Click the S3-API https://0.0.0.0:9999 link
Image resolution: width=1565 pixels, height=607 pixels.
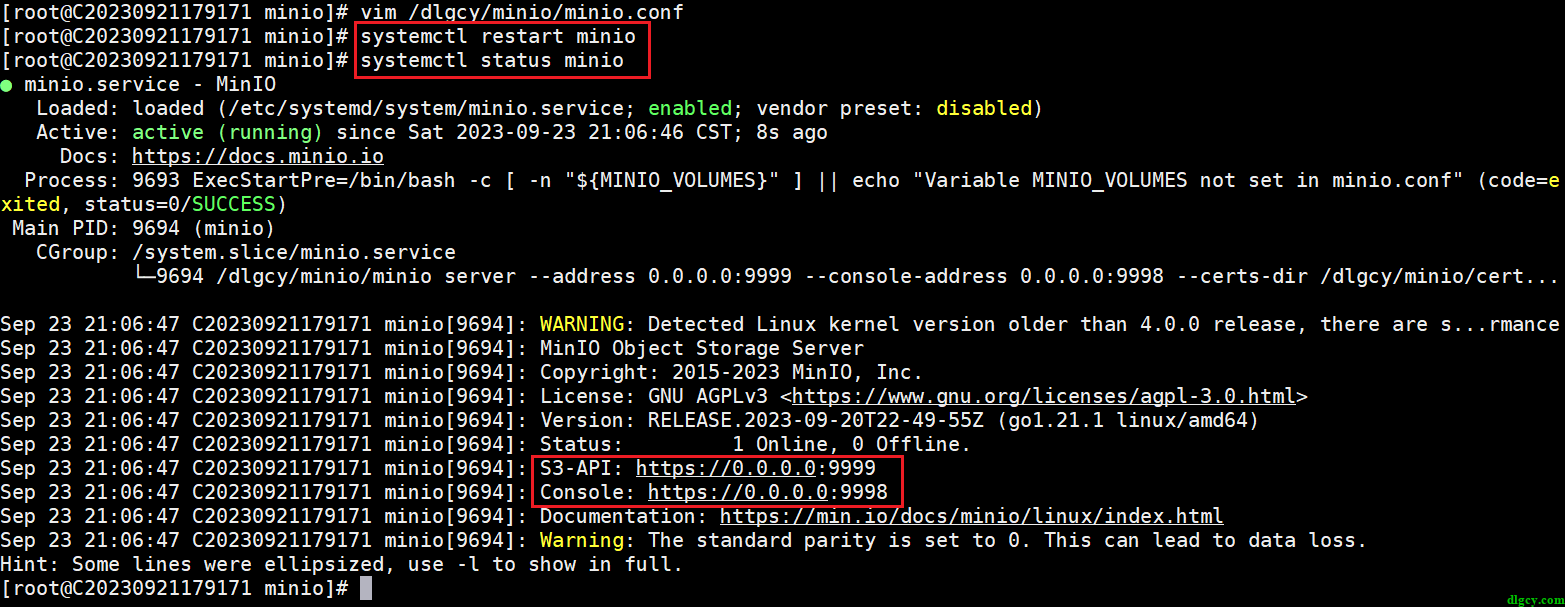(756, 468)
